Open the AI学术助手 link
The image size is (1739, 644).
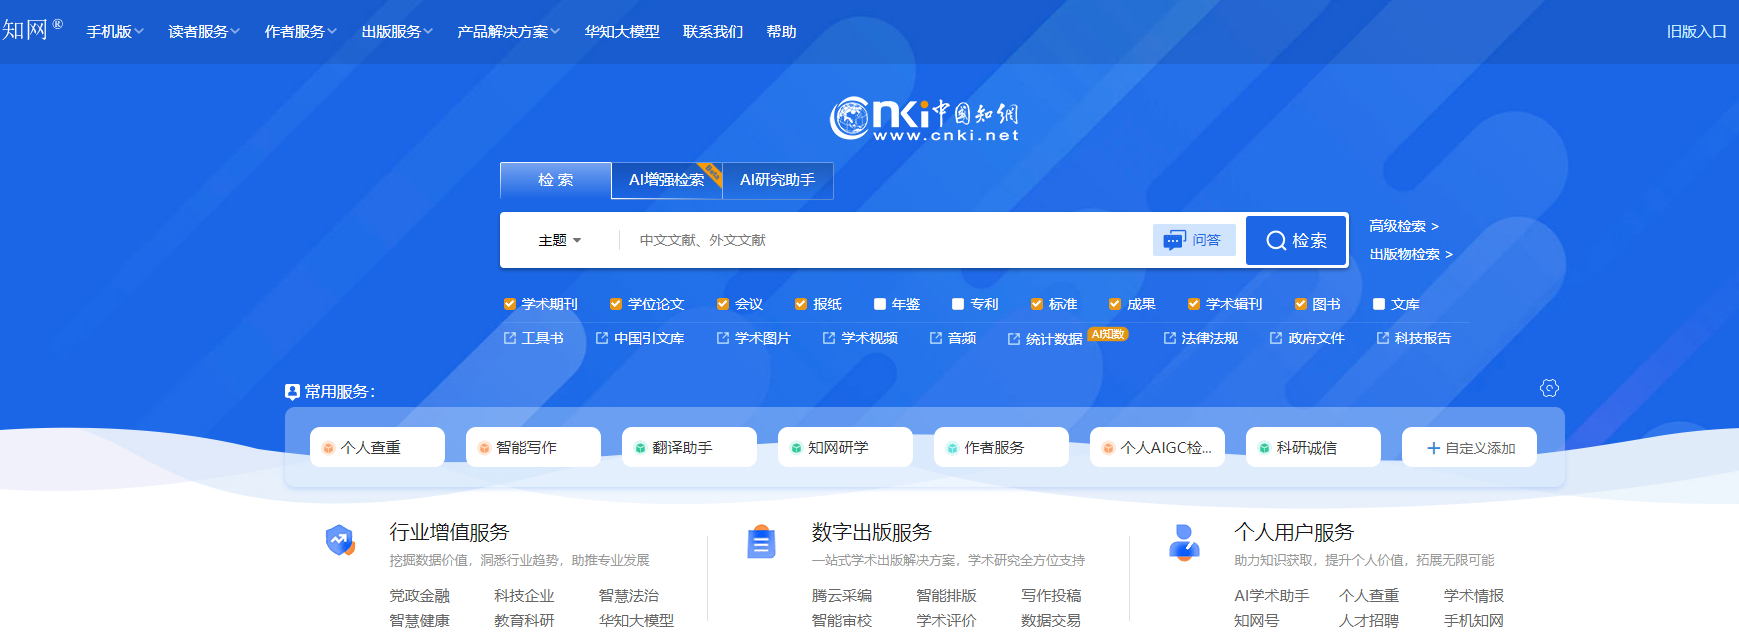(1272, 596)
